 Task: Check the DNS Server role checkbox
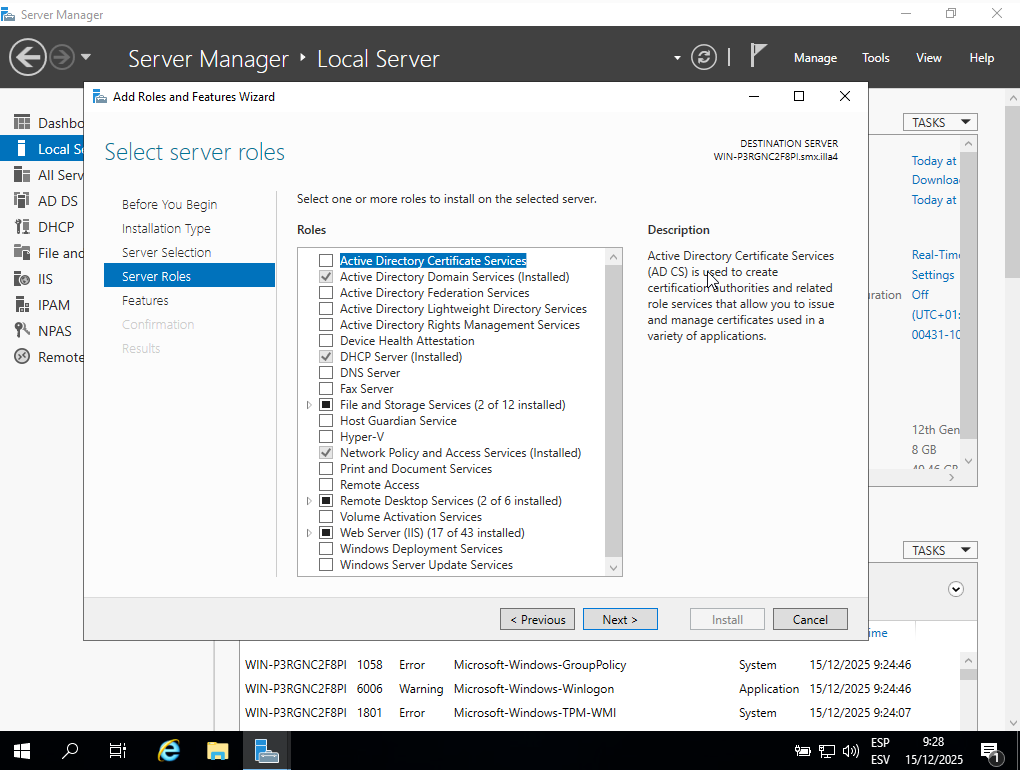click(326, 373)
